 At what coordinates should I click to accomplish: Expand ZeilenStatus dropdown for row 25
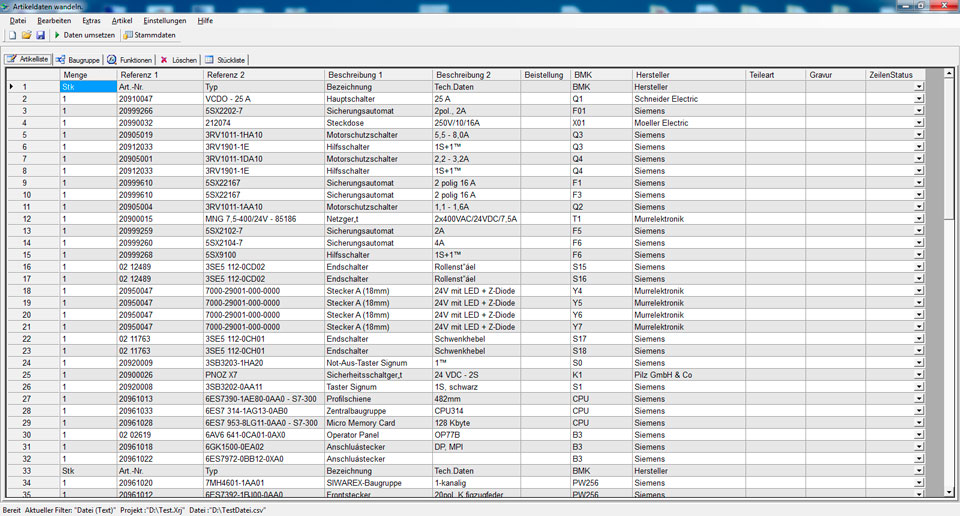click(x=919, y=375)
